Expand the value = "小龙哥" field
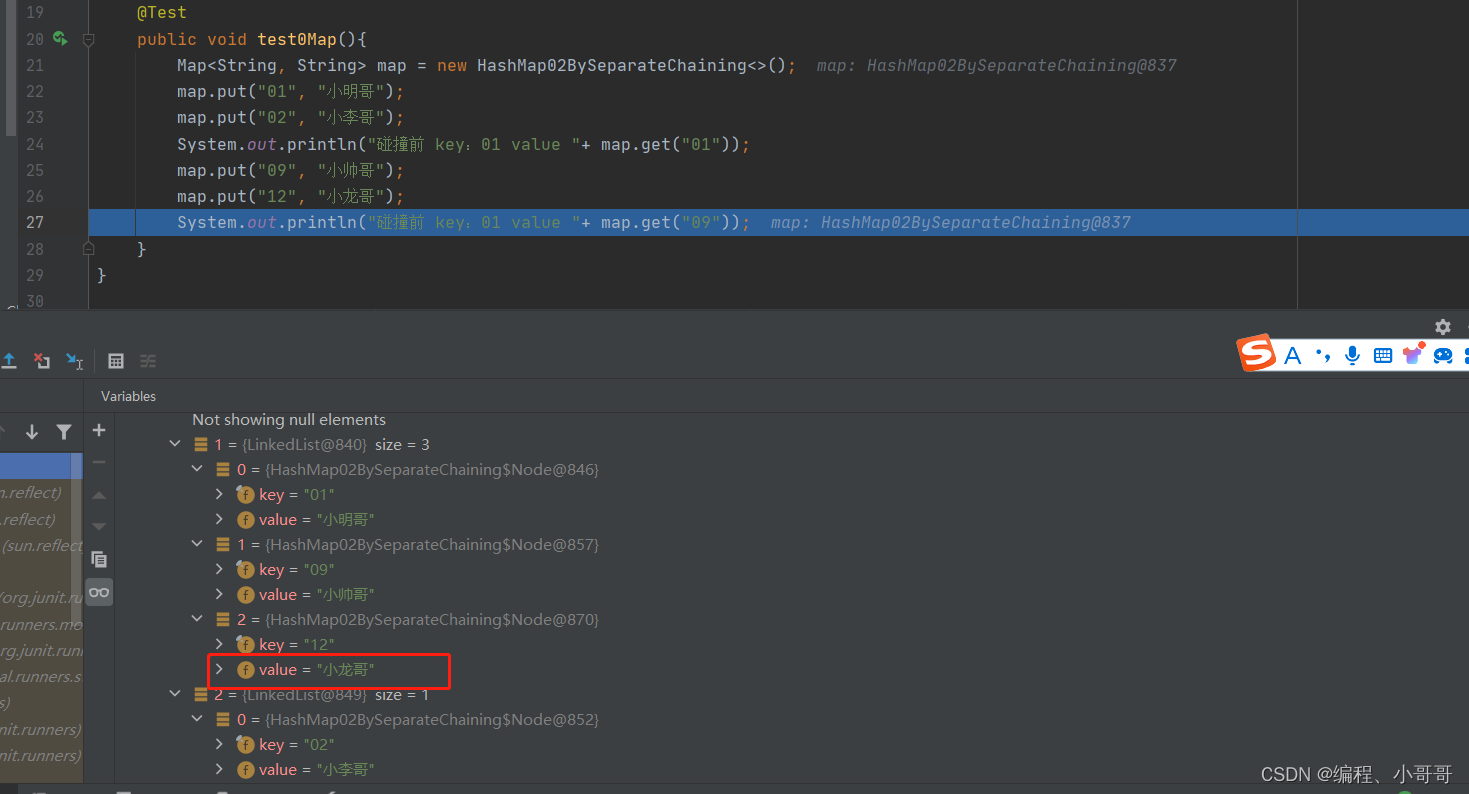This screenshot has height=794, width=1469. 220,669
